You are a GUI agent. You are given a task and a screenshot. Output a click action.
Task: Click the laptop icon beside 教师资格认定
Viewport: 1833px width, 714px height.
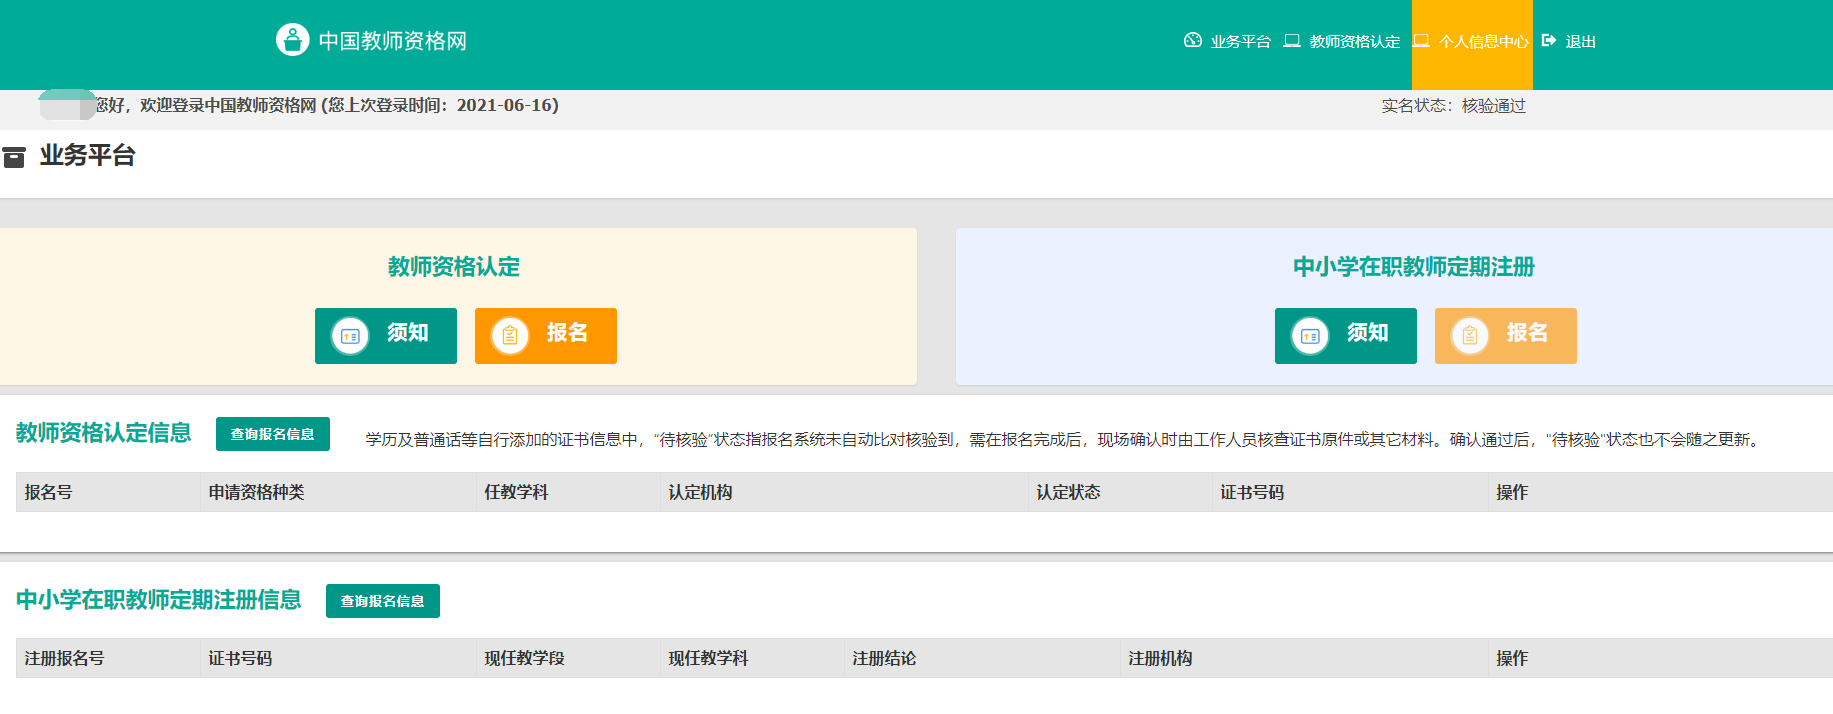point(1292,41)
